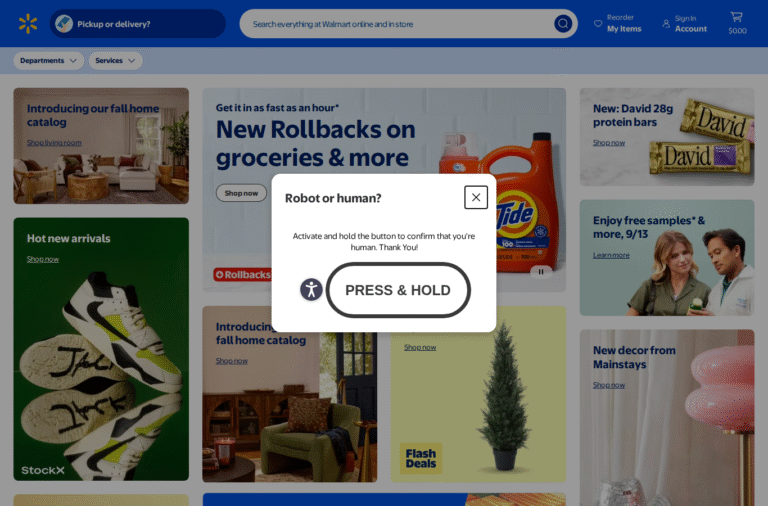This screenshot has height=506, width=768.
Task: Open the shopping cart icon
Action: 737,18
